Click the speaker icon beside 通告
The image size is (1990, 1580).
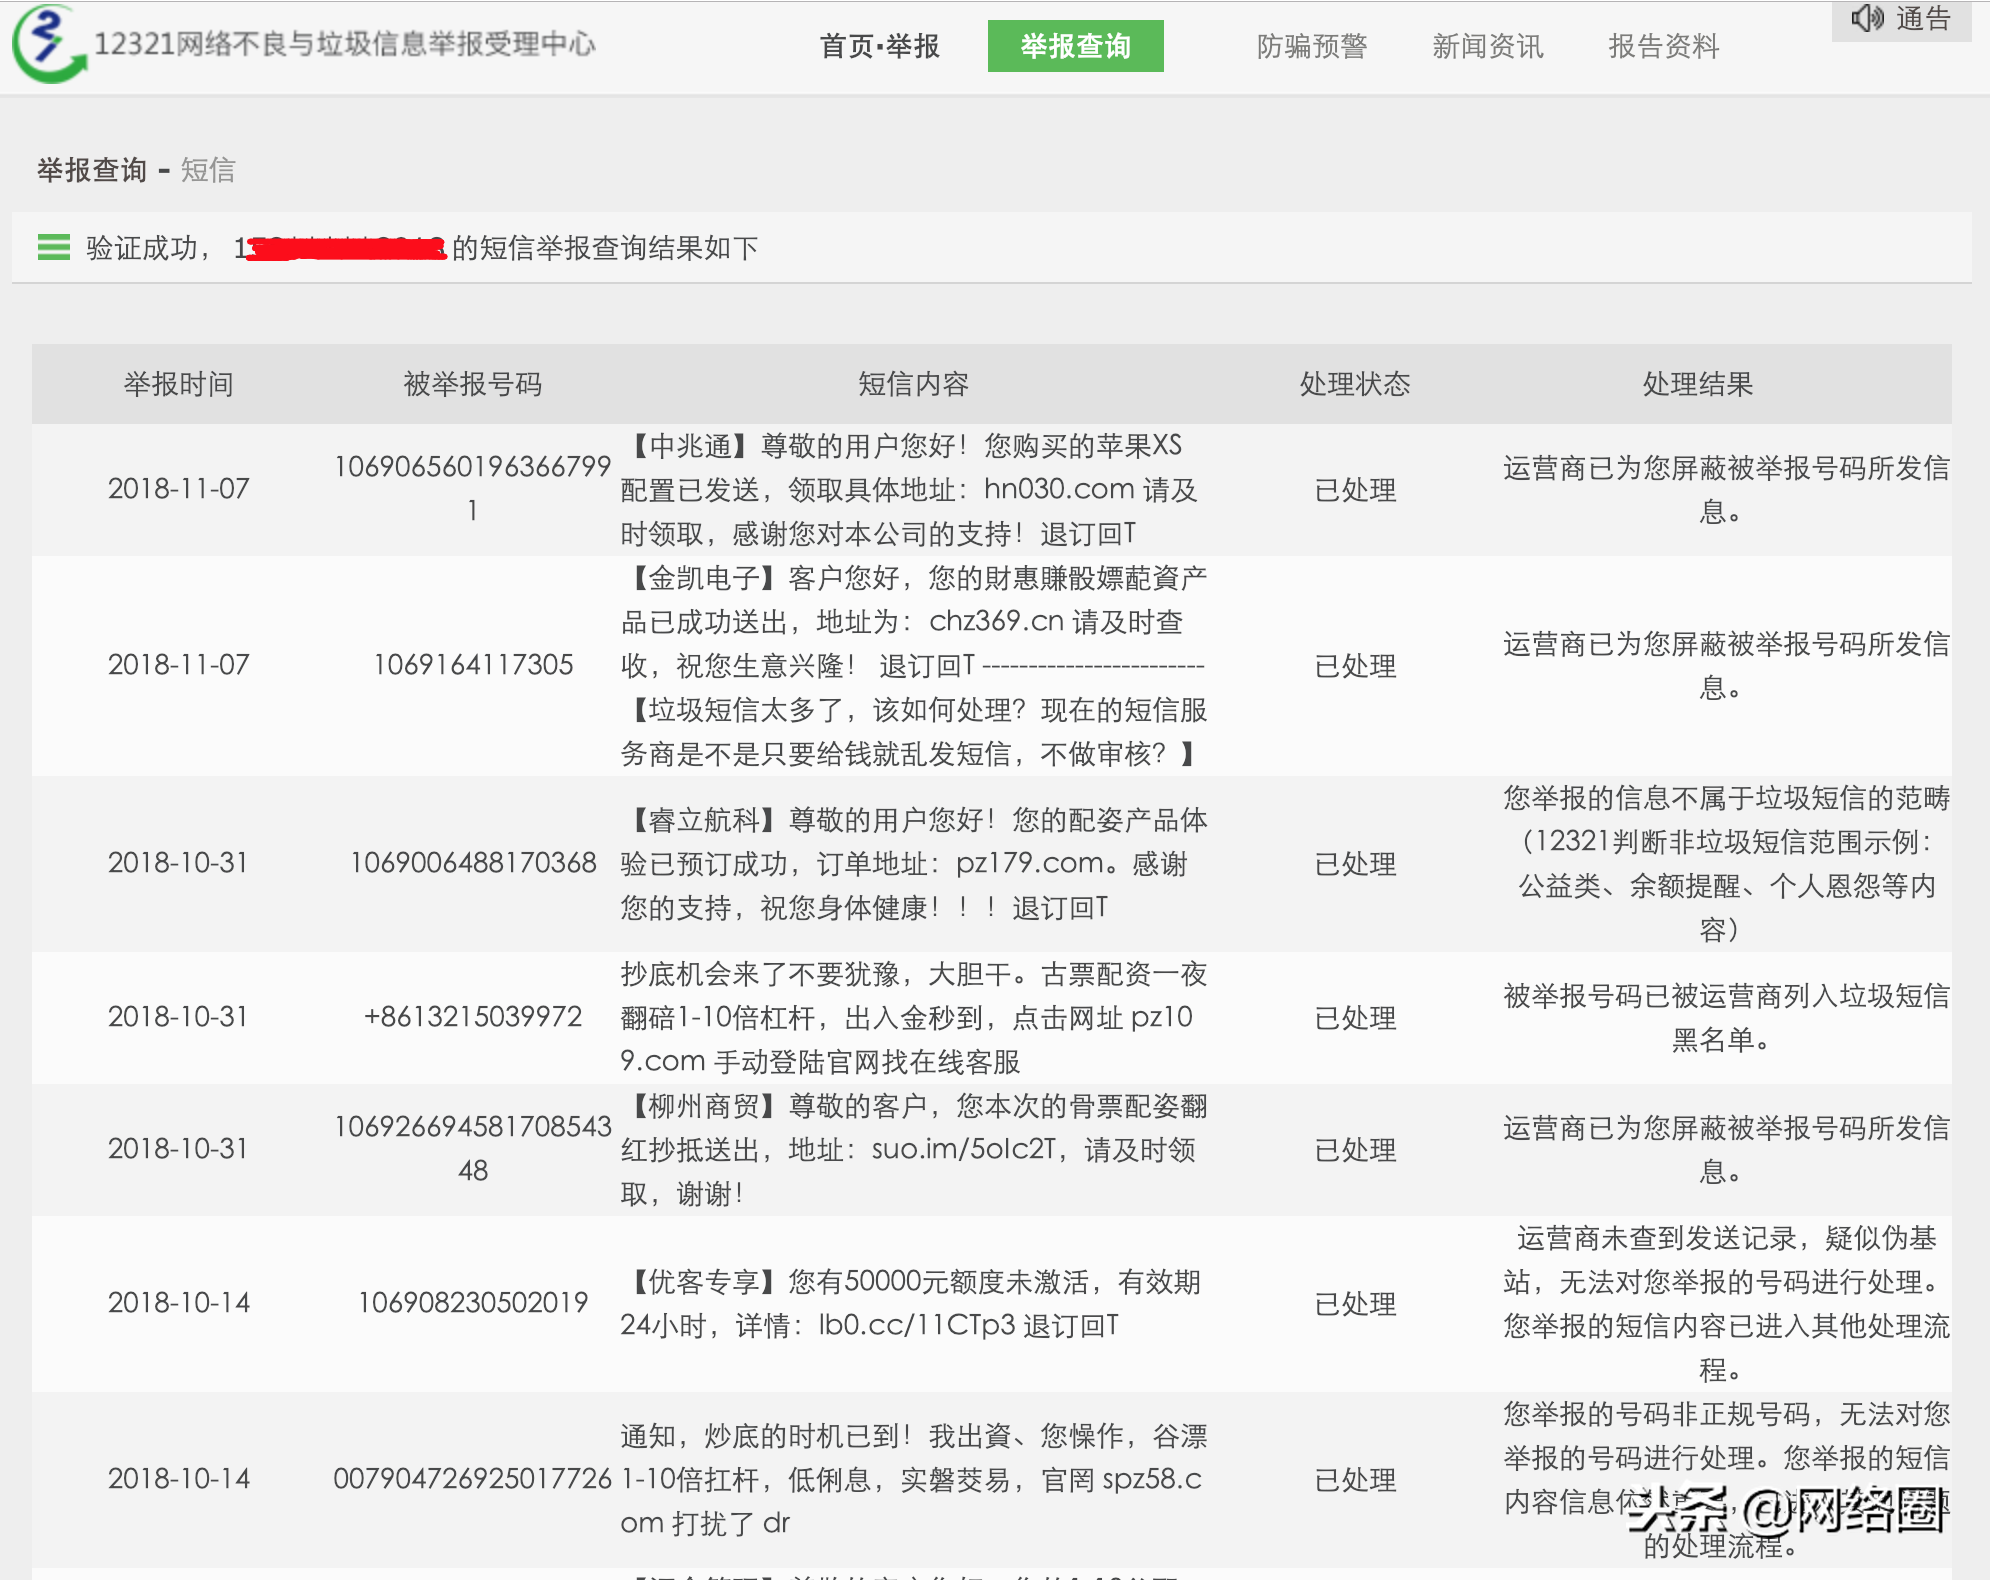pyautogui.click(x=1868, y=20)
